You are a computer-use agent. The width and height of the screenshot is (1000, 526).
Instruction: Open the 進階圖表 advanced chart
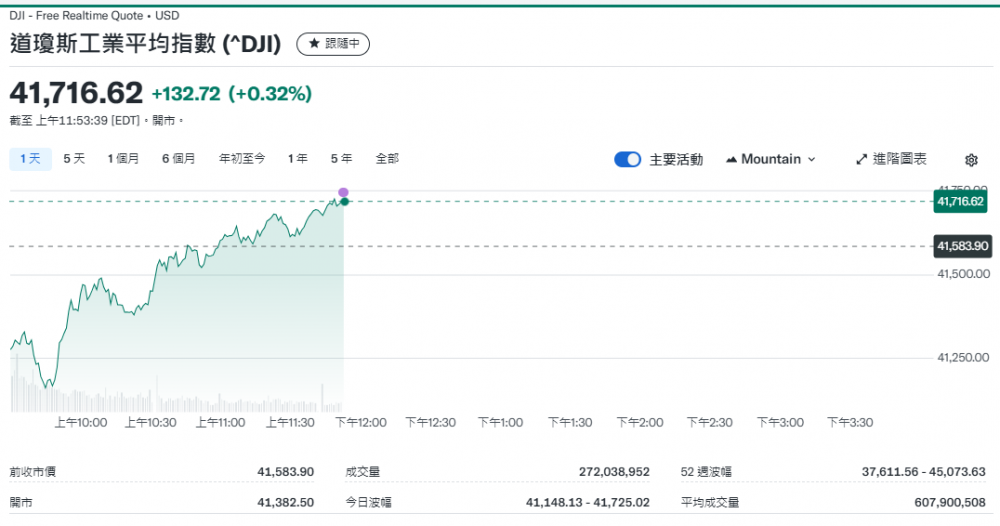(x=891, y=159)
